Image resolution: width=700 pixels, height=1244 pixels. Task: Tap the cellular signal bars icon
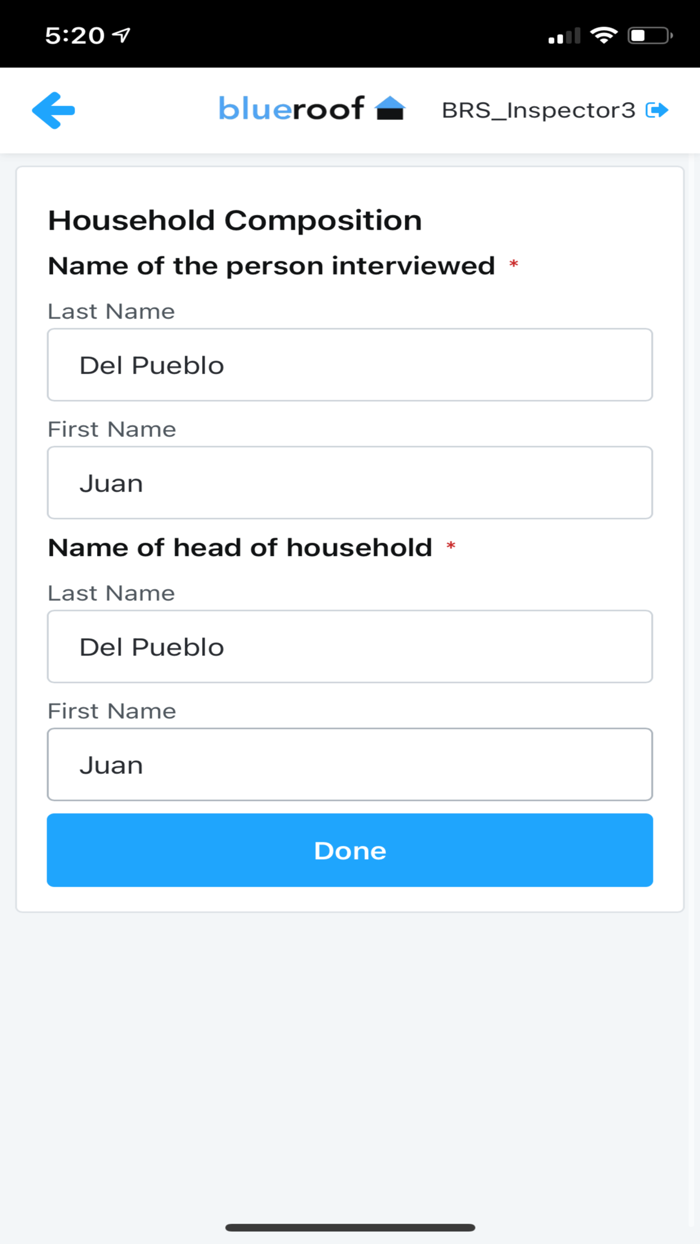(564, 37)
